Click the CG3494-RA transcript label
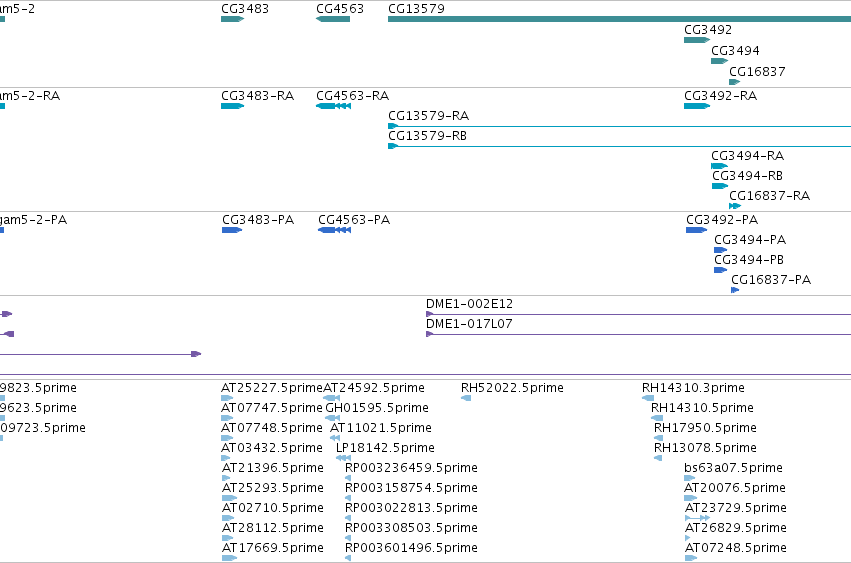Screen dimensions: 851x563 click(x=747, y=156)
